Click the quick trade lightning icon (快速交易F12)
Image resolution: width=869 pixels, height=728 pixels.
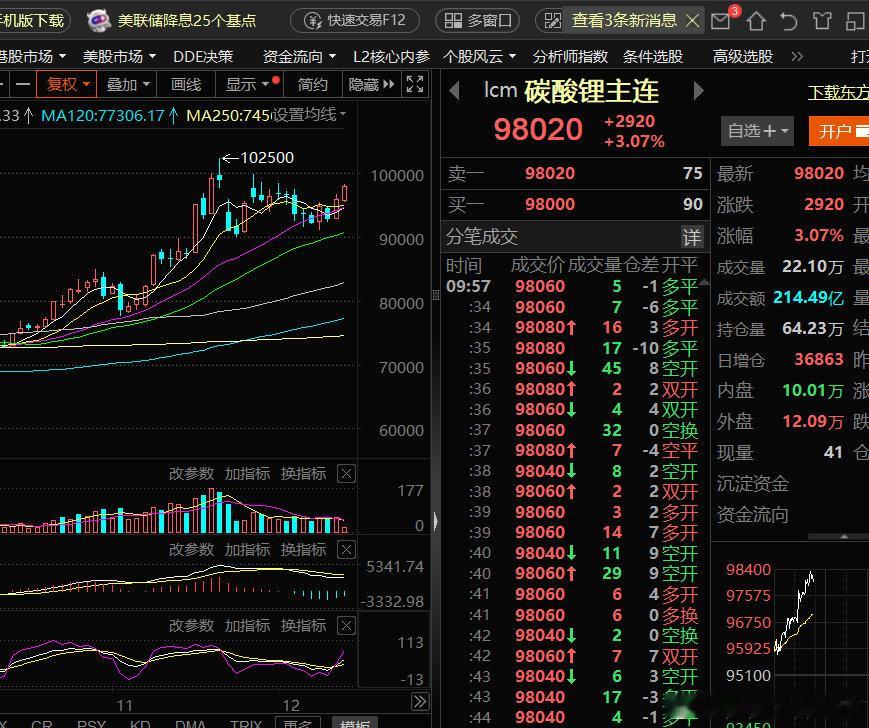(314, 19)
